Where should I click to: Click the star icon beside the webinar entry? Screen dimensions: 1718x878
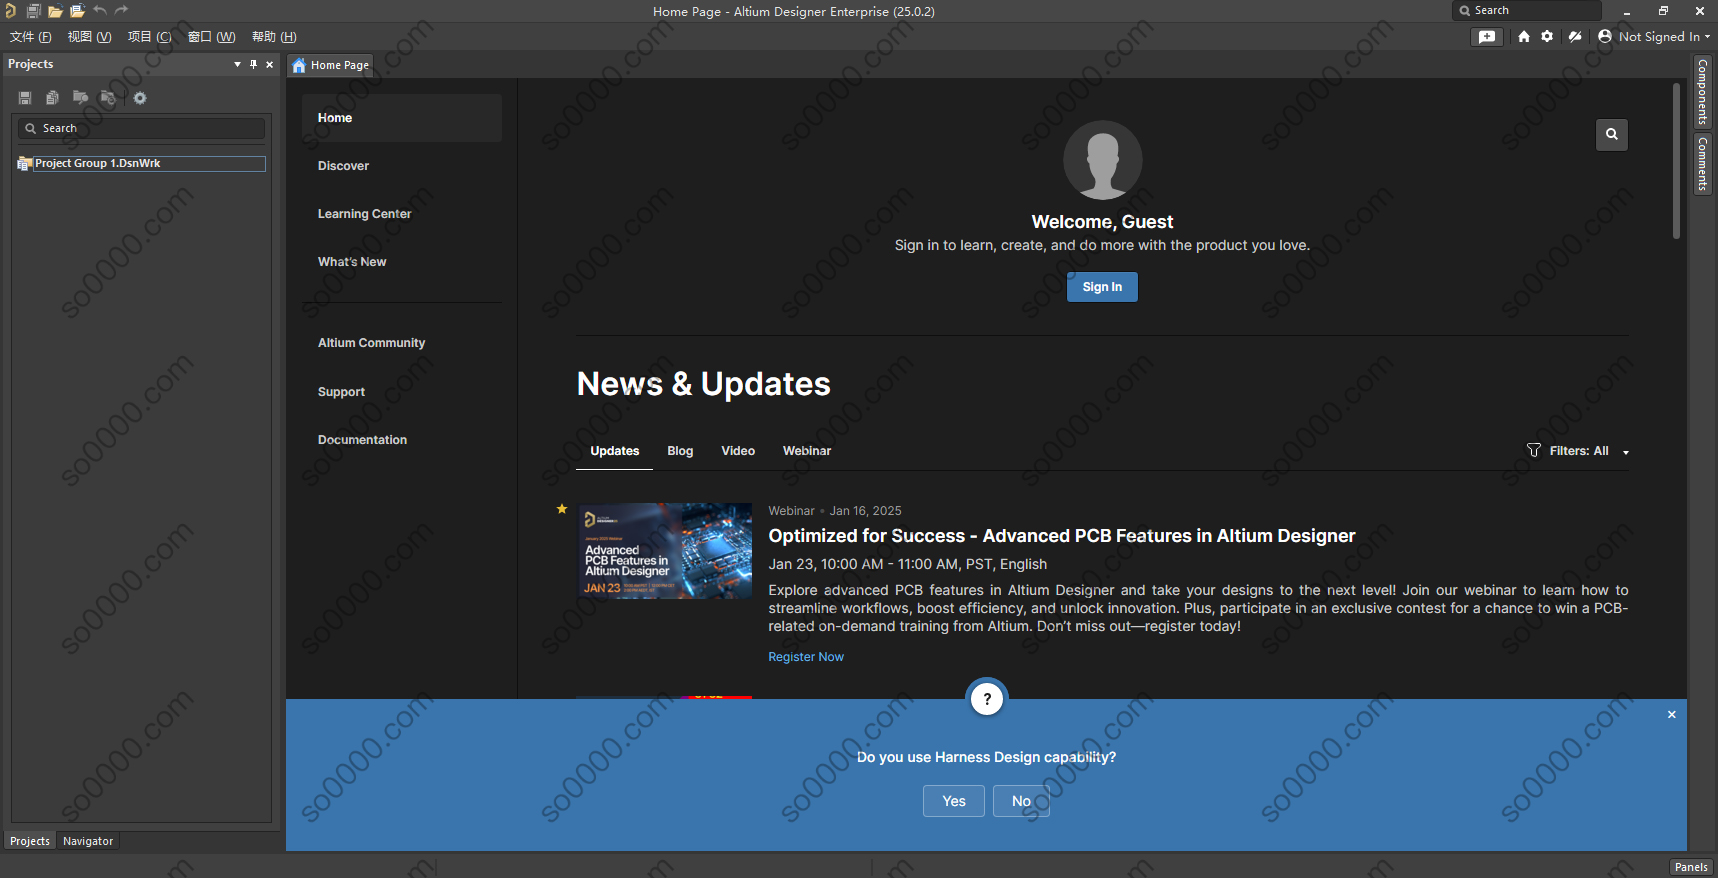coord(562,509)
